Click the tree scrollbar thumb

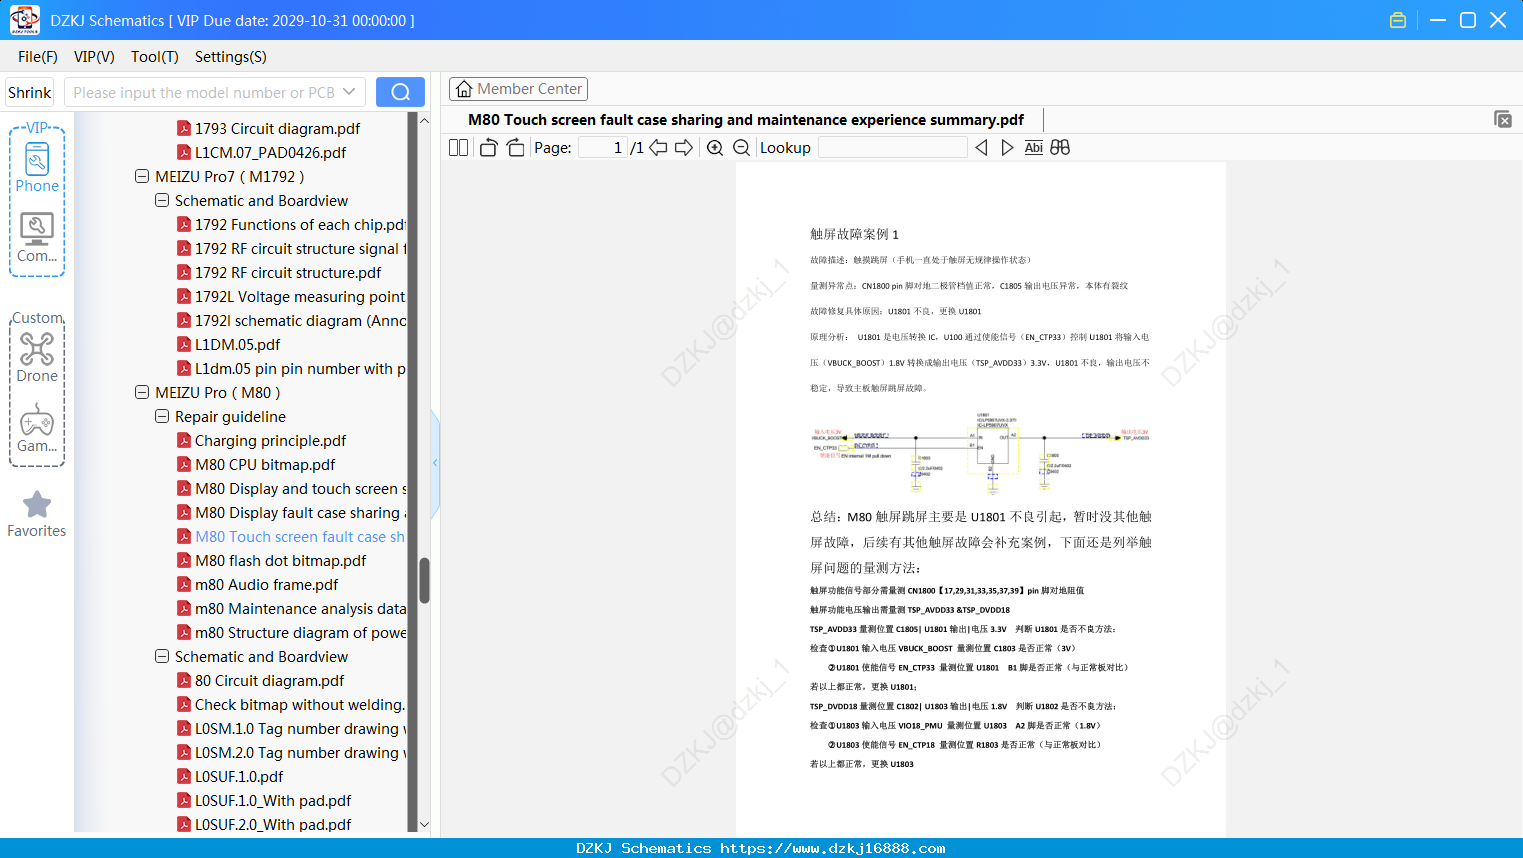(424, 581)
